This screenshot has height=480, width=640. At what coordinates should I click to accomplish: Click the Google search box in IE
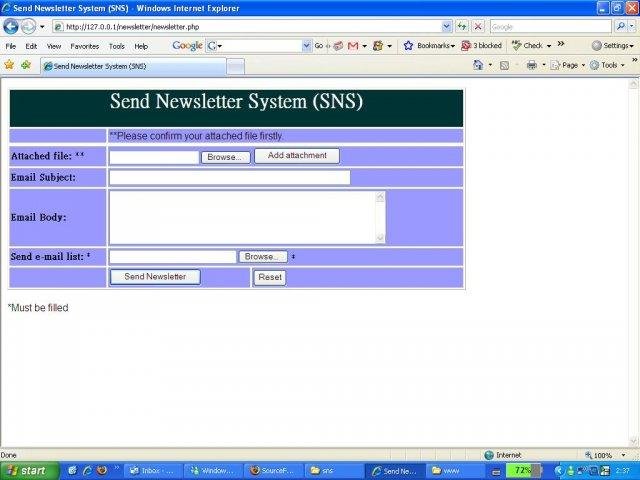[551, 27]
